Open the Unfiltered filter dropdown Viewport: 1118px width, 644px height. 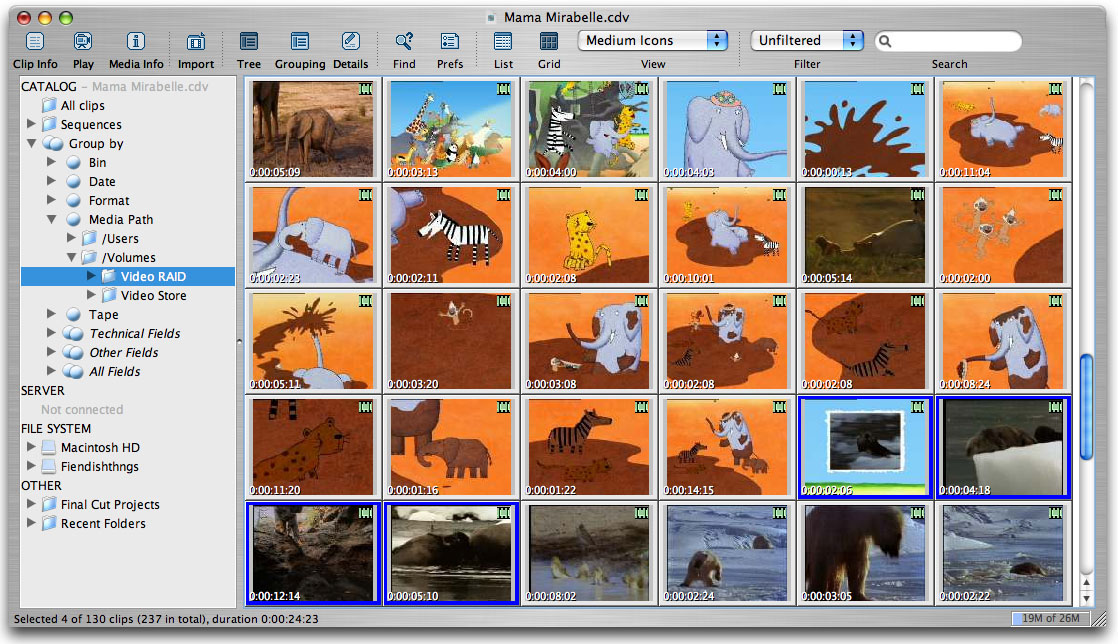pyautogui.click(x=806, y=41)
